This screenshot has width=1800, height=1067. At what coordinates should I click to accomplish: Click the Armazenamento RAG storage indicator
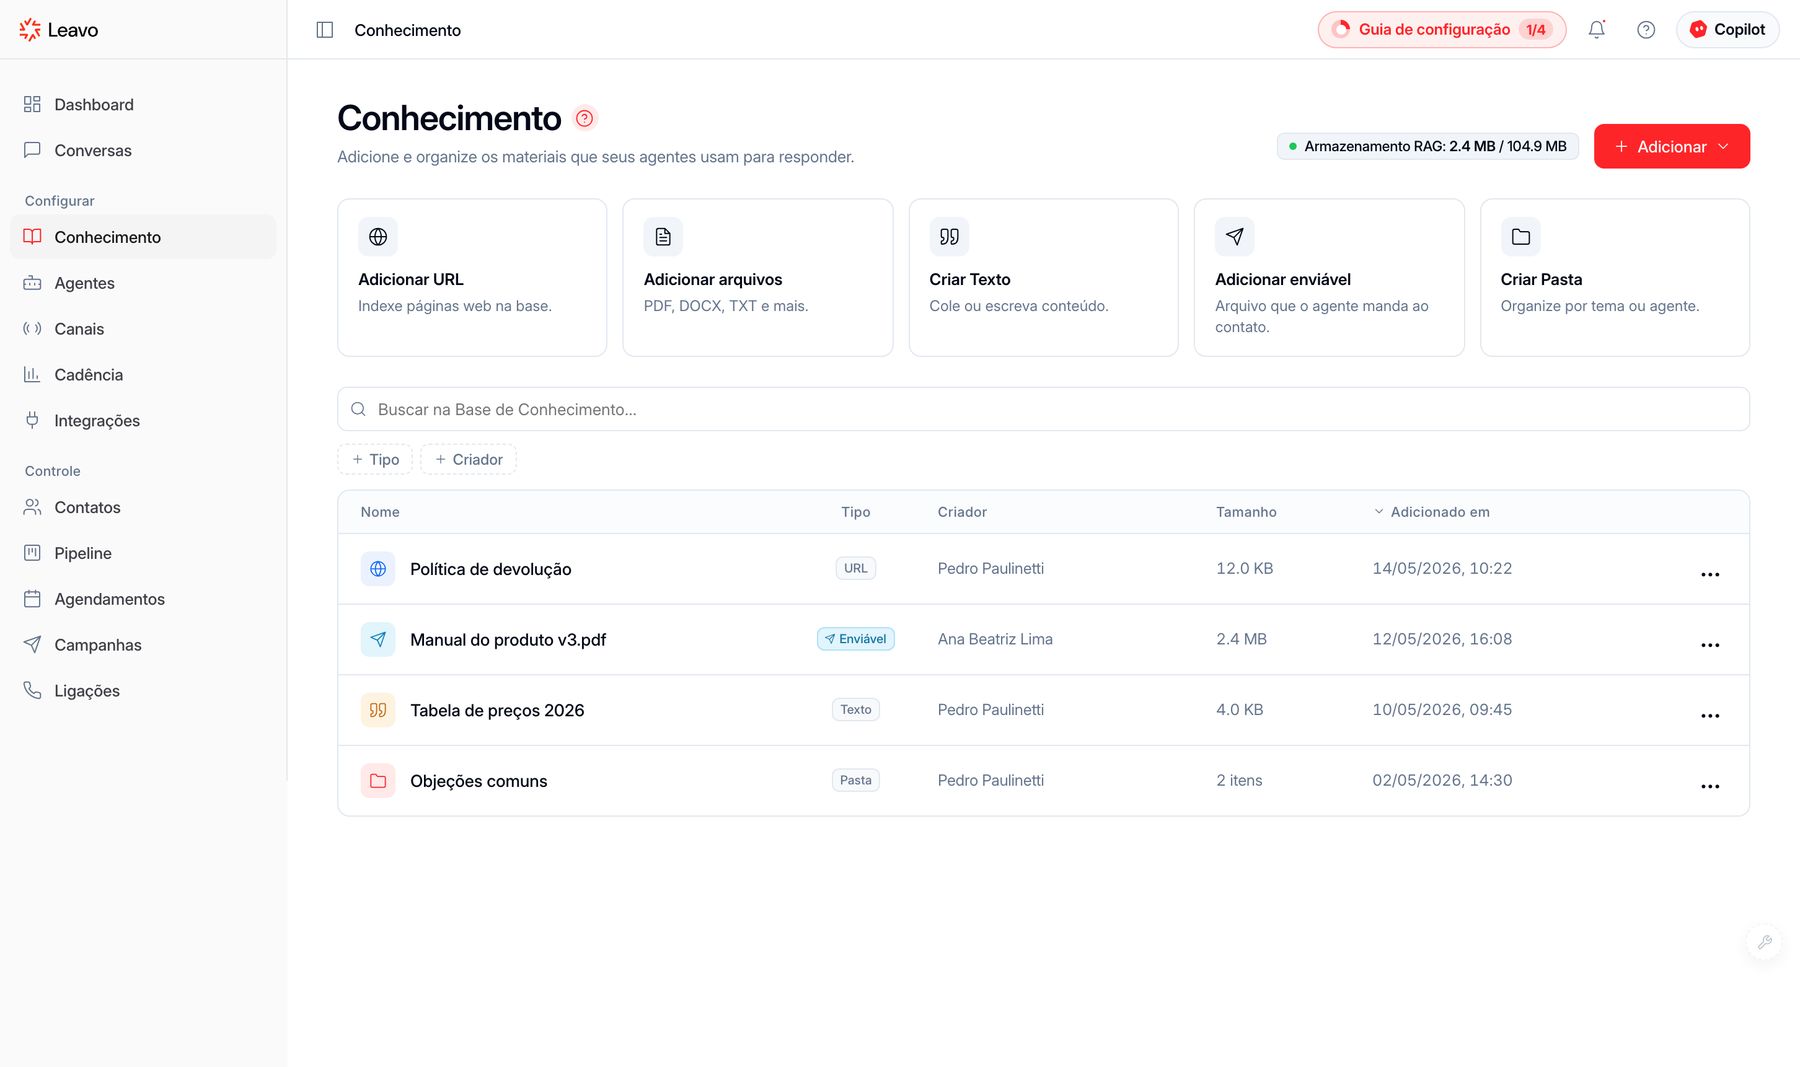tap(1427, 146)
